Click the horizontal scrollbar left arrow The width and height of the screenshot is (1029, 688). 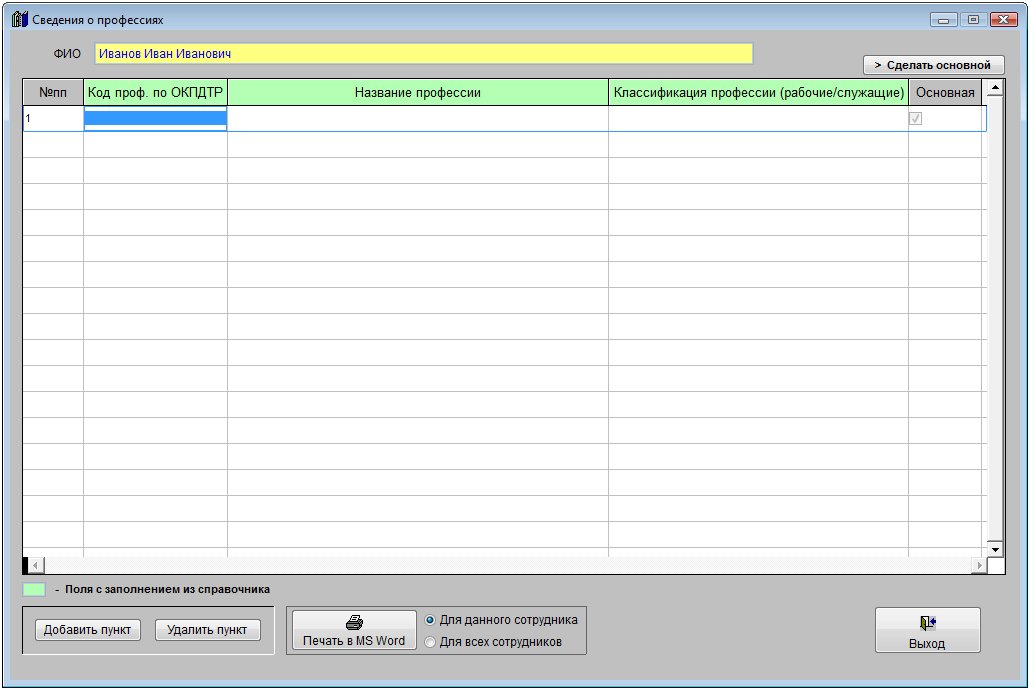click(35, 565)
